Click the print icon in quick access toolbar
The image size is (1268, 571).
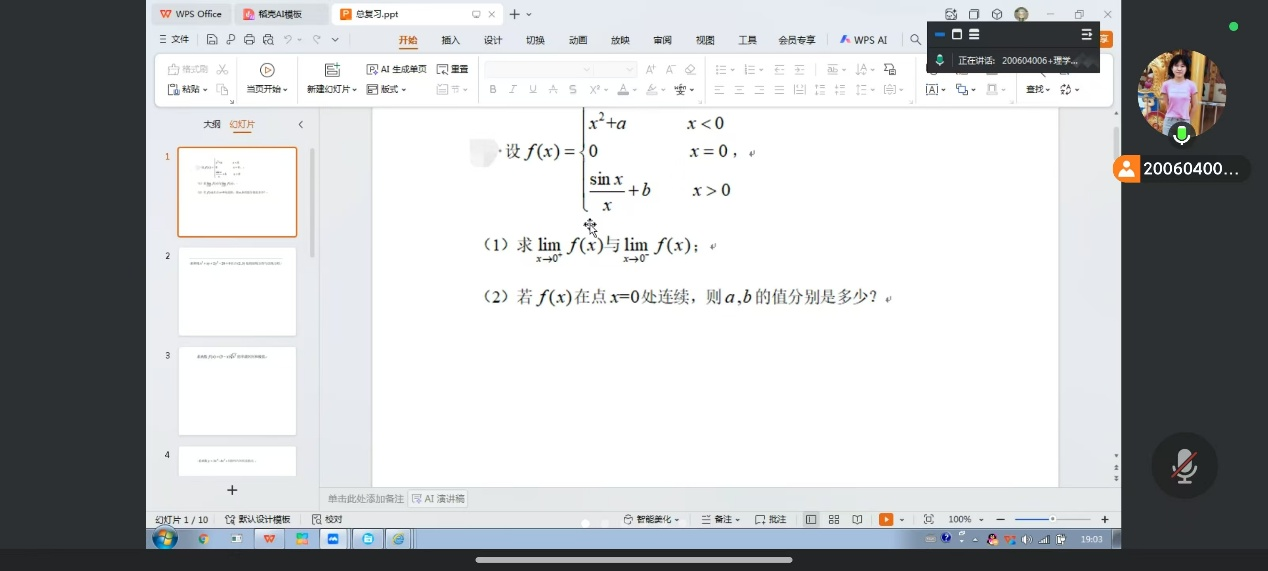point(249,40)
